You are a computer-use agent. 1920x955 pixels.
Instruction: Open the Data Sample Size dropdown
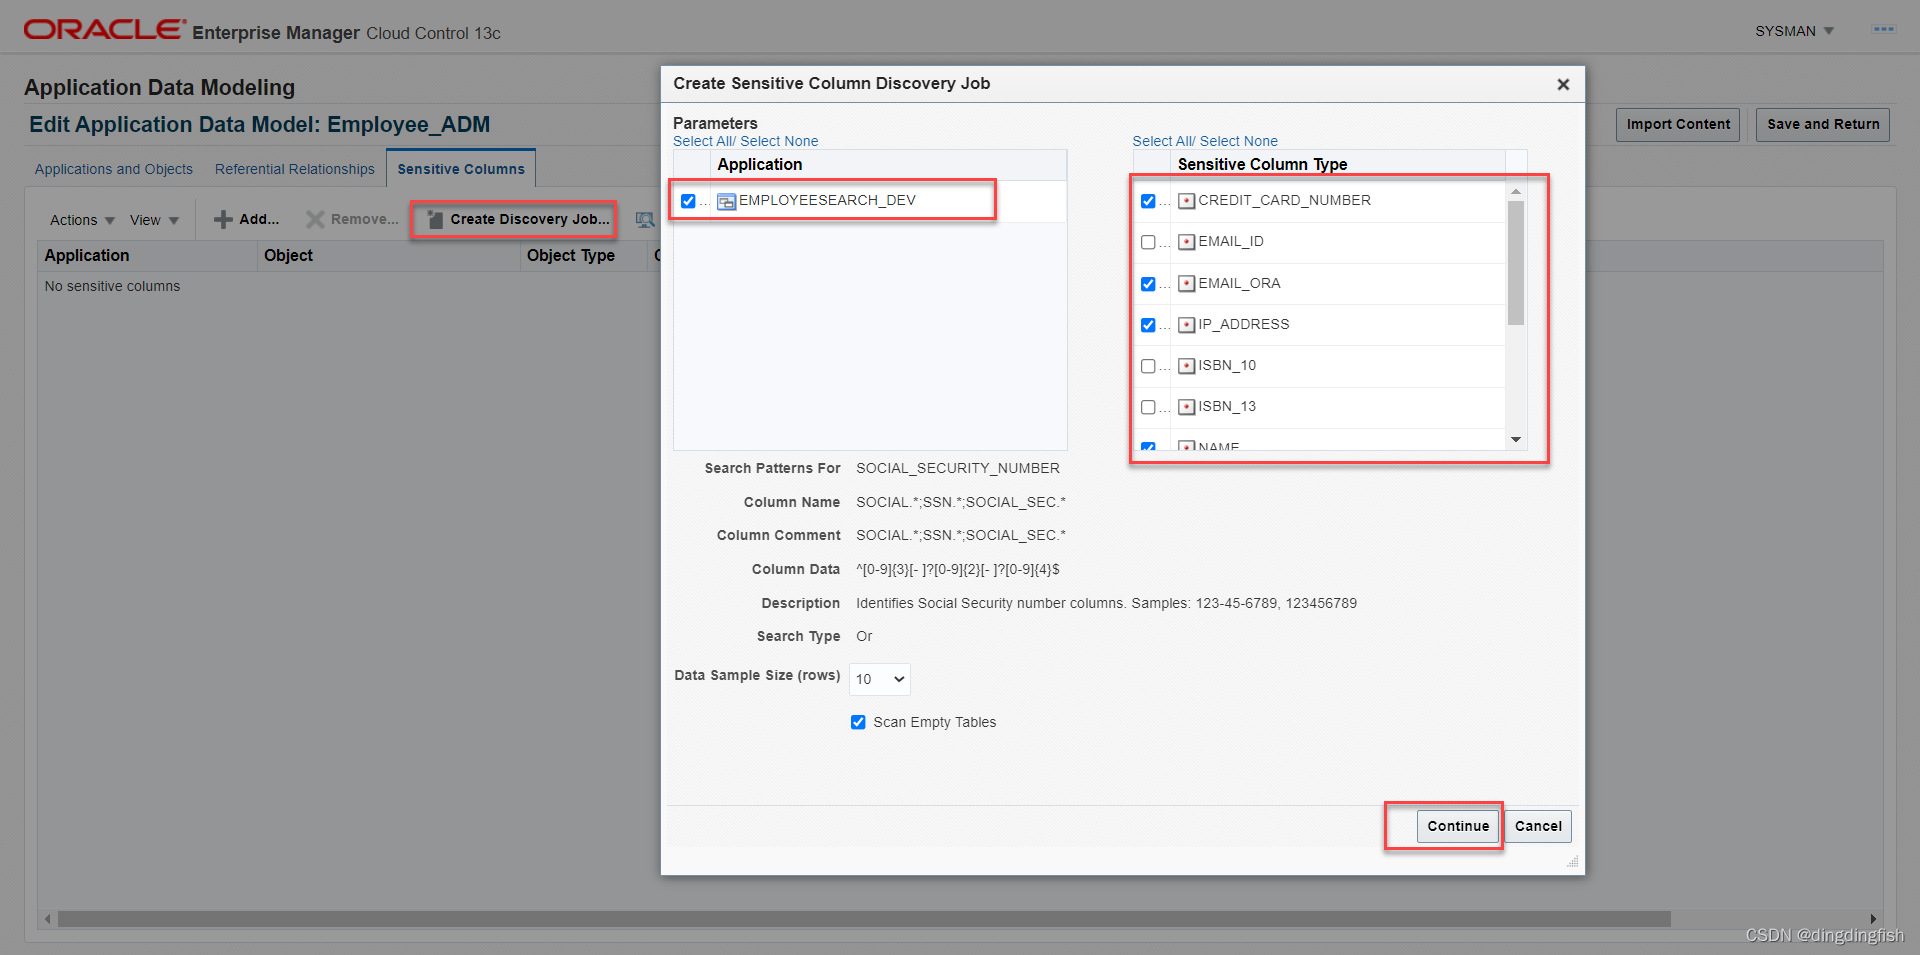tap(880, 679)
